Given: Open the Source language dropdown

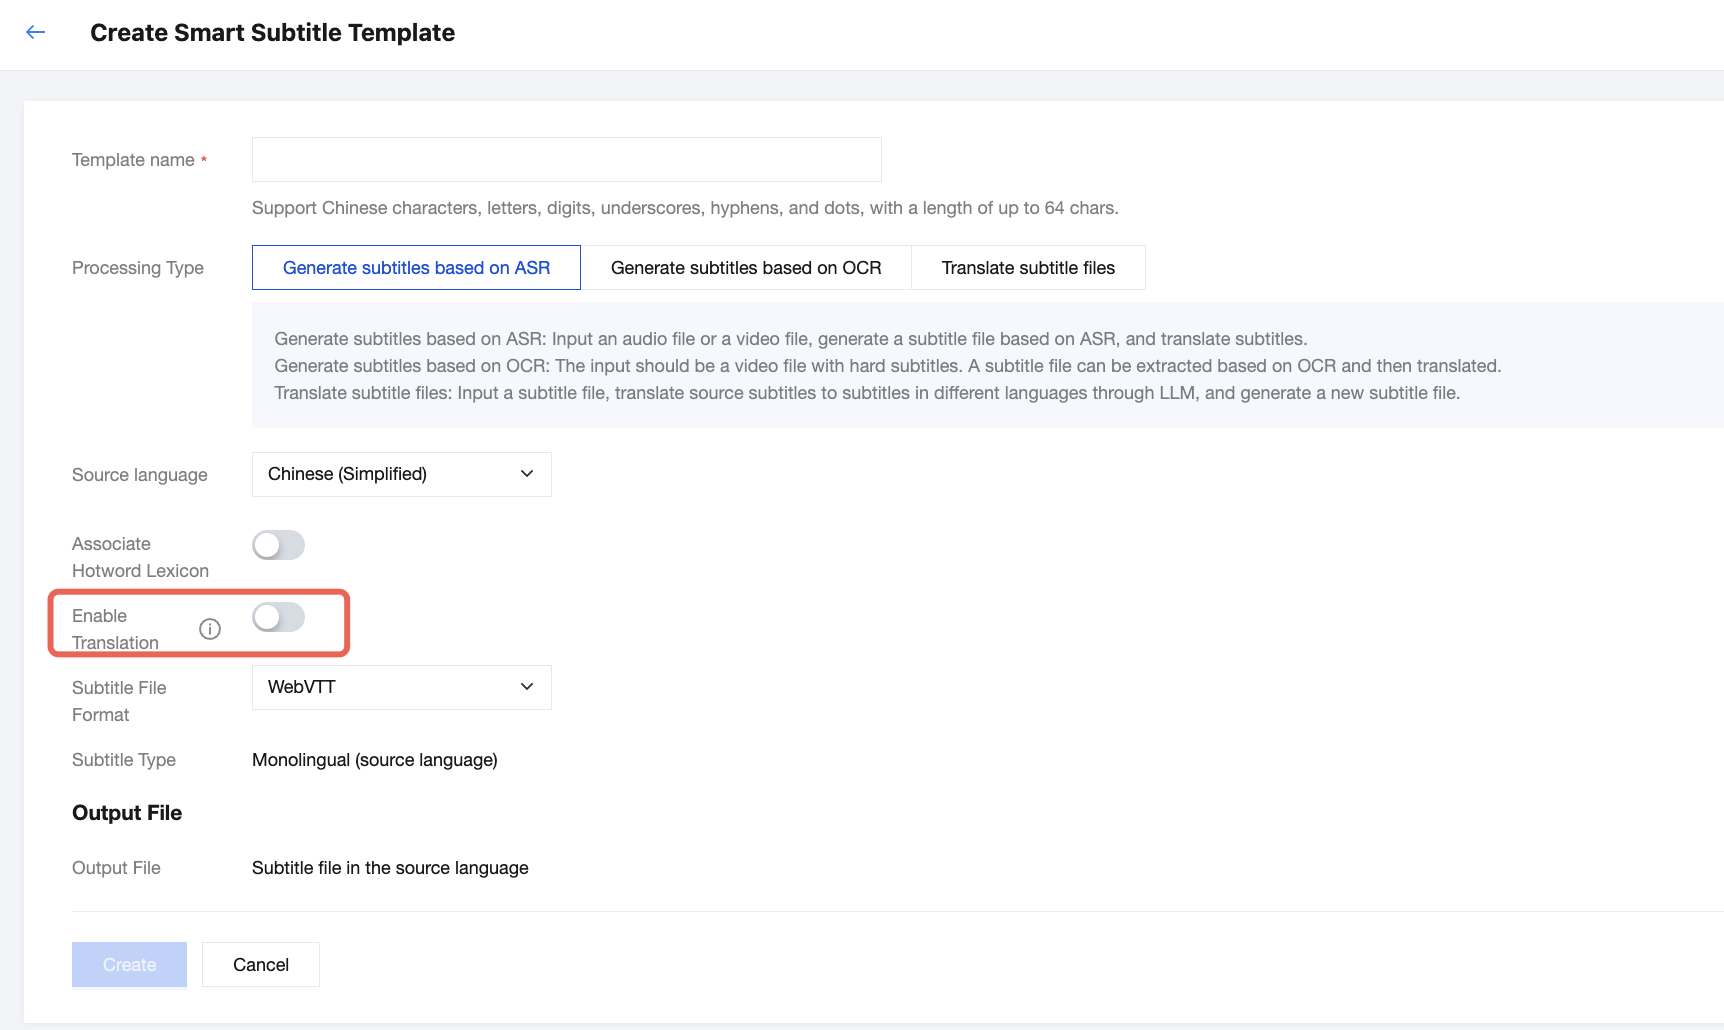Looking at the screenshot, I should point(401,474).
